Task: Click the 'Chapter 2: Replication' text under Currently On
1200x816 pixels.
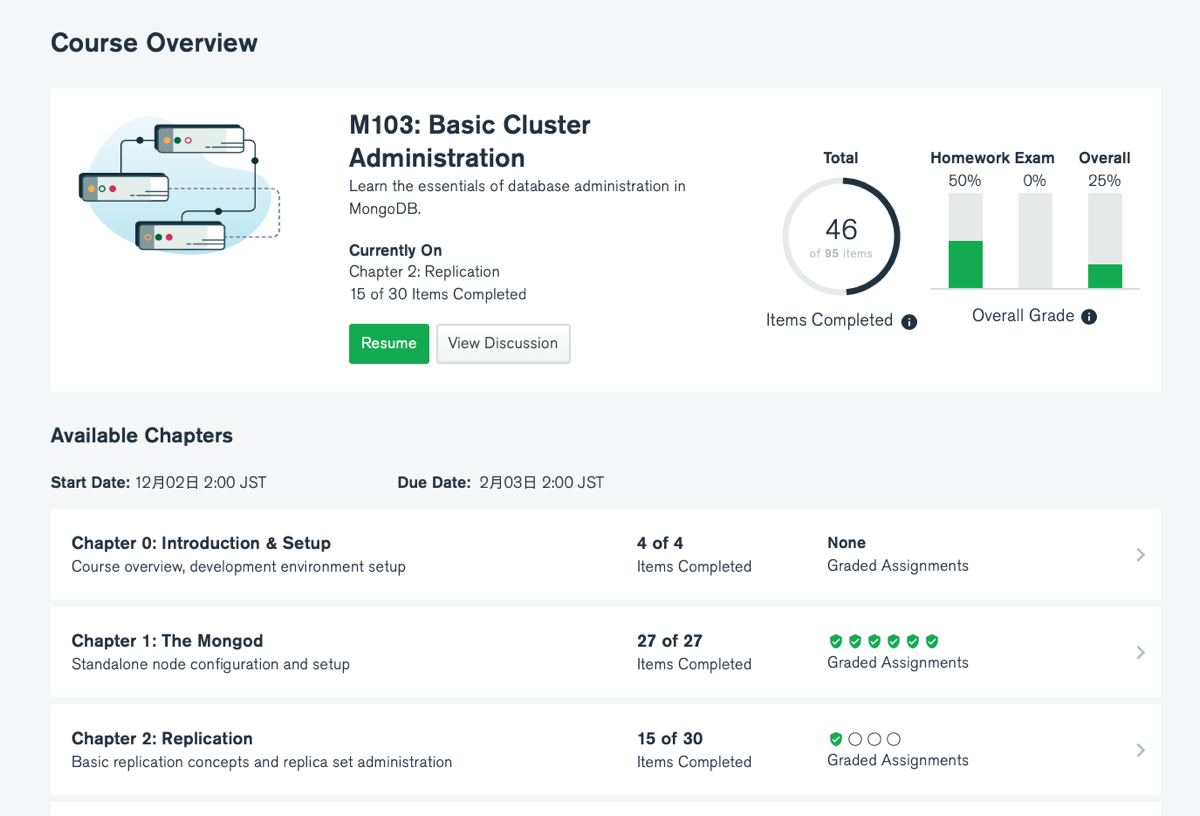Action: (x=424, y=272)
